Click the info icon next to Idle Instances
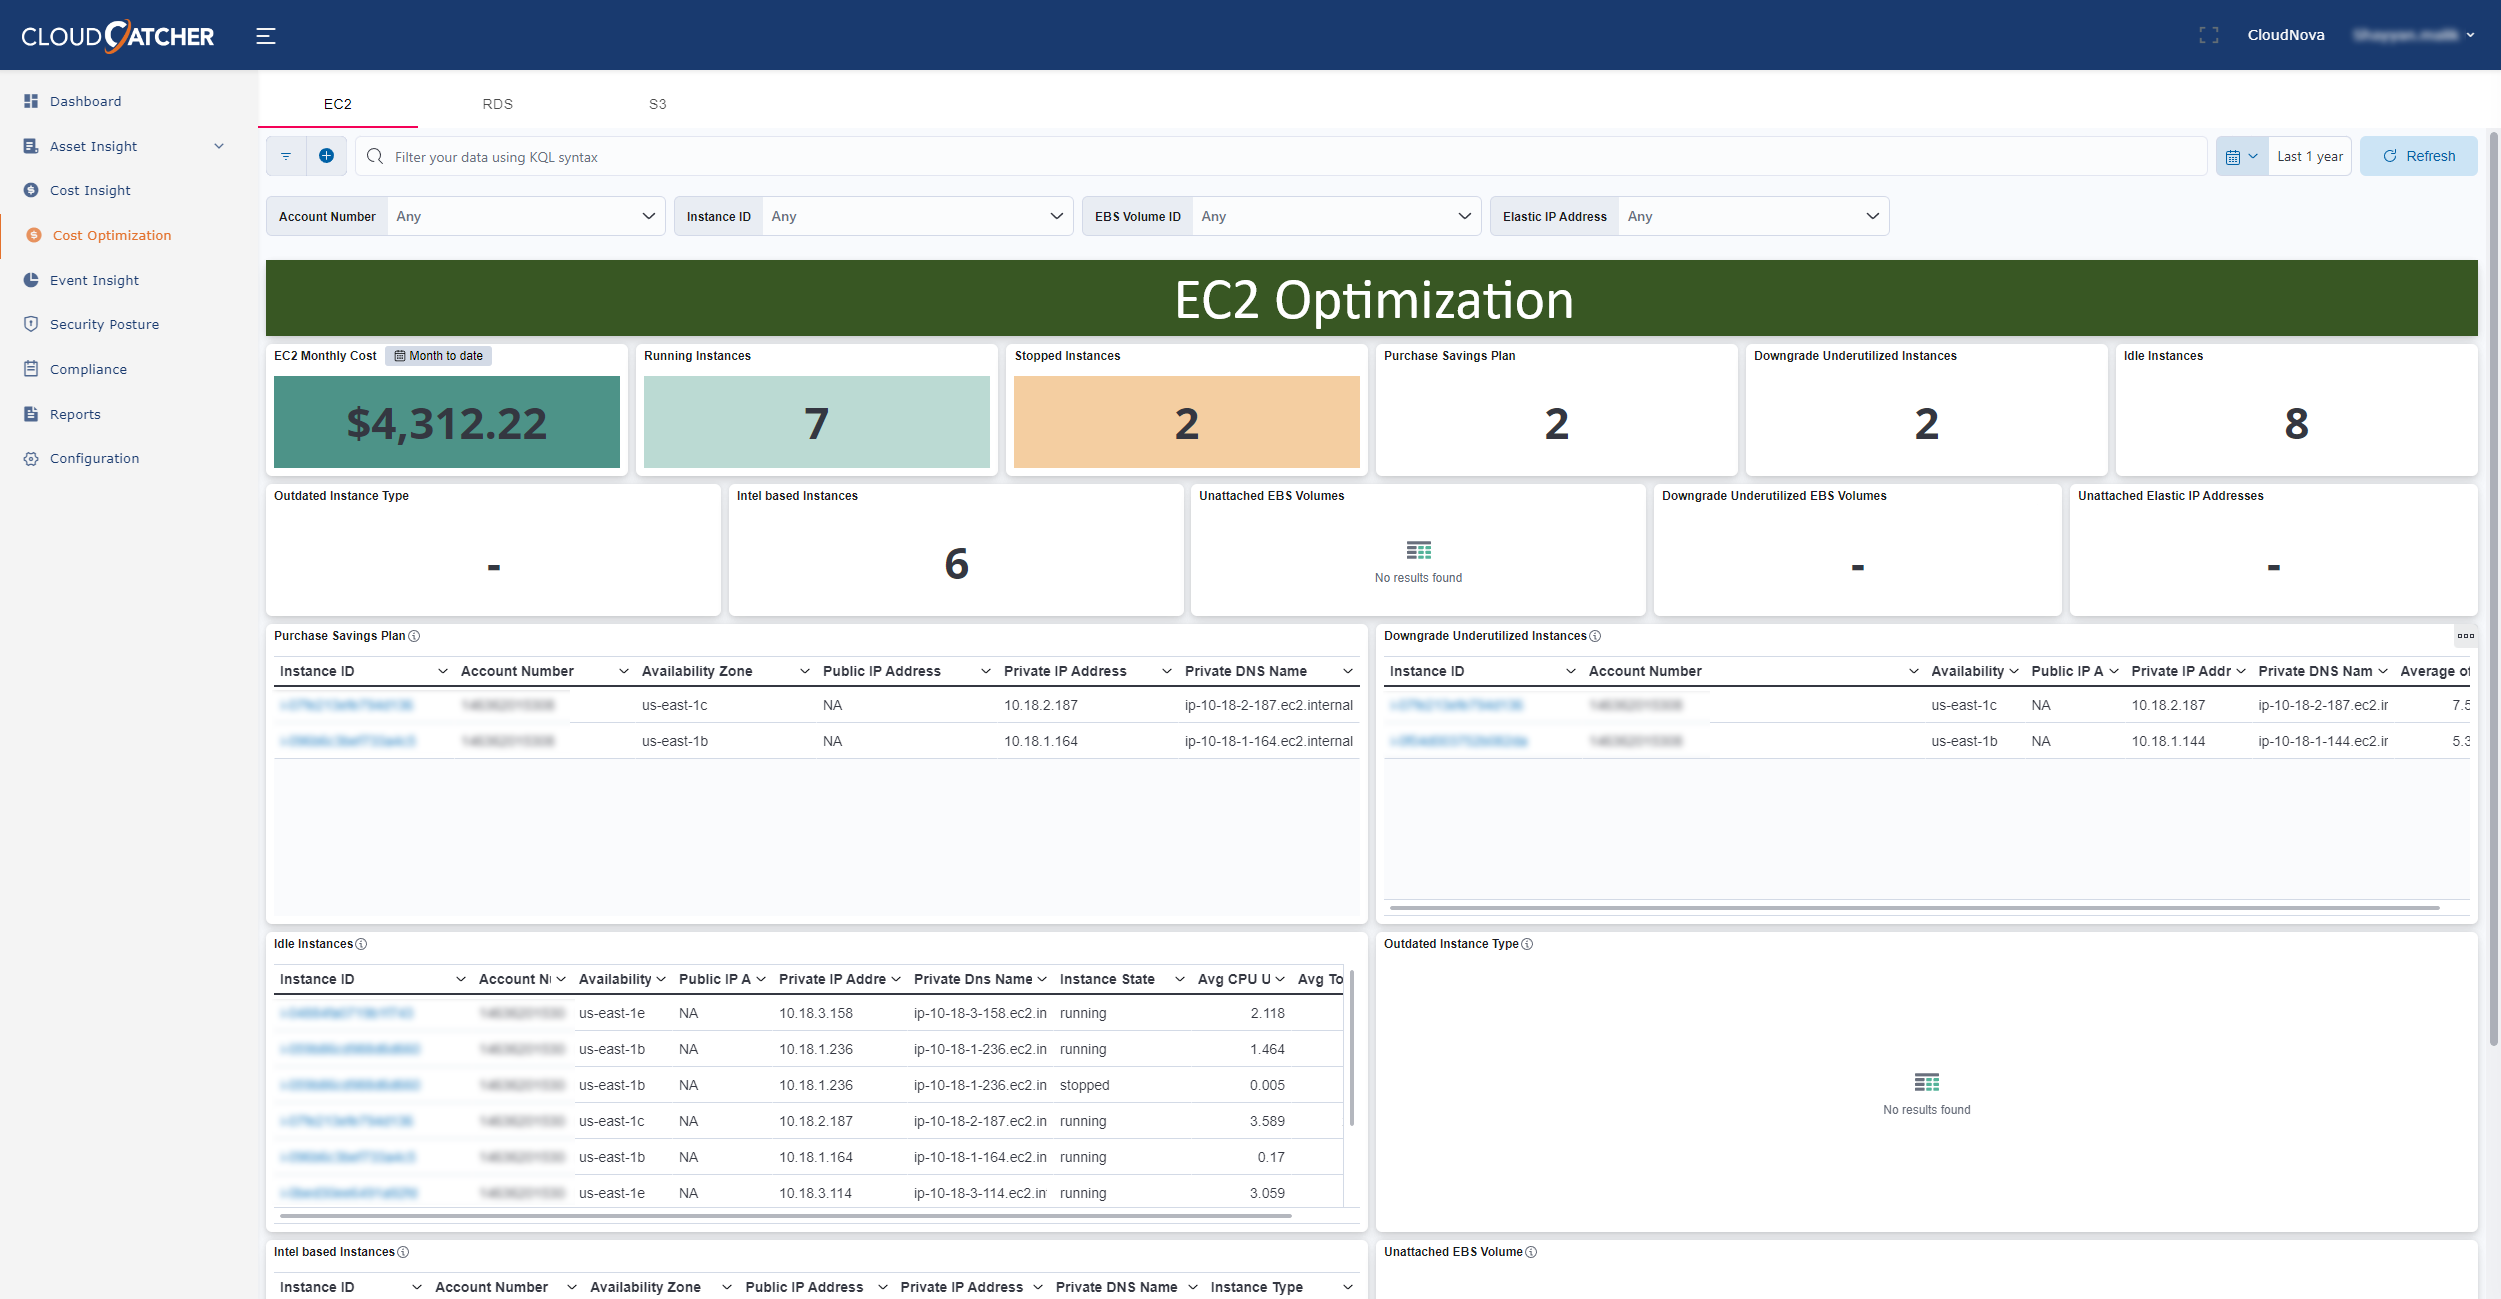Image resolution: width=2501 pixels, height=1299 pixels. [361, 944]
